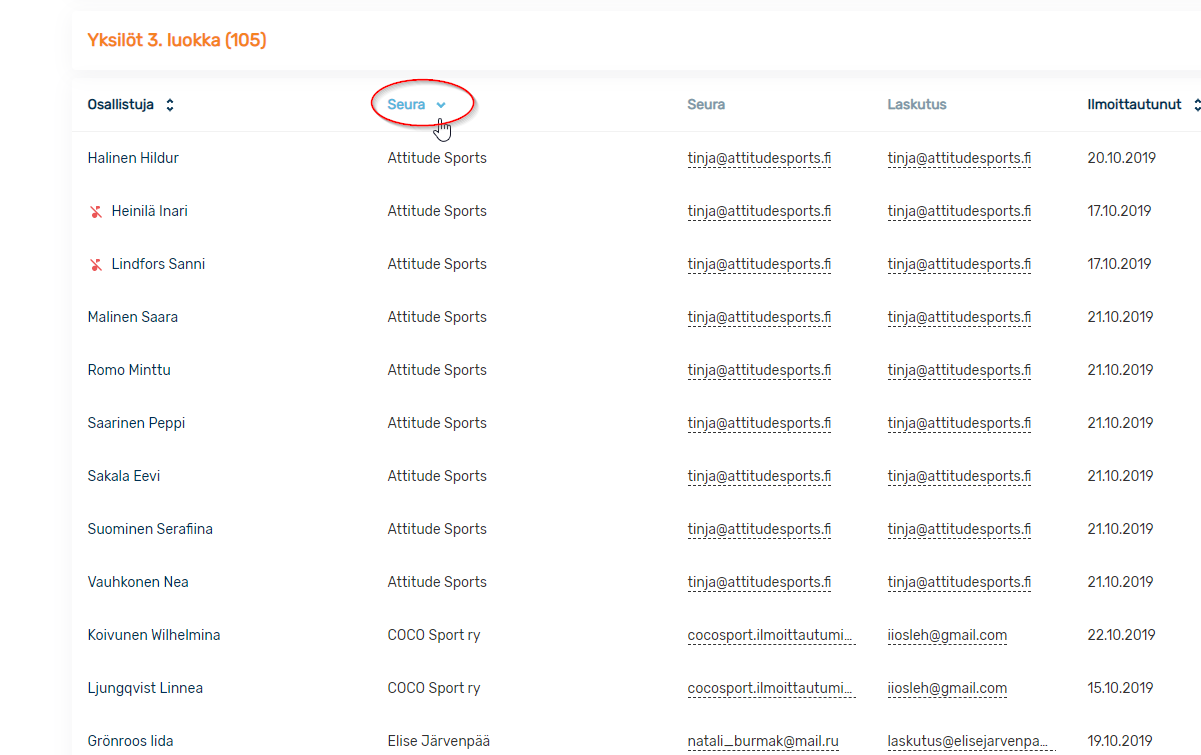
Task: Select participant name Romo Minttu
Action: click(x=129, y=370)
